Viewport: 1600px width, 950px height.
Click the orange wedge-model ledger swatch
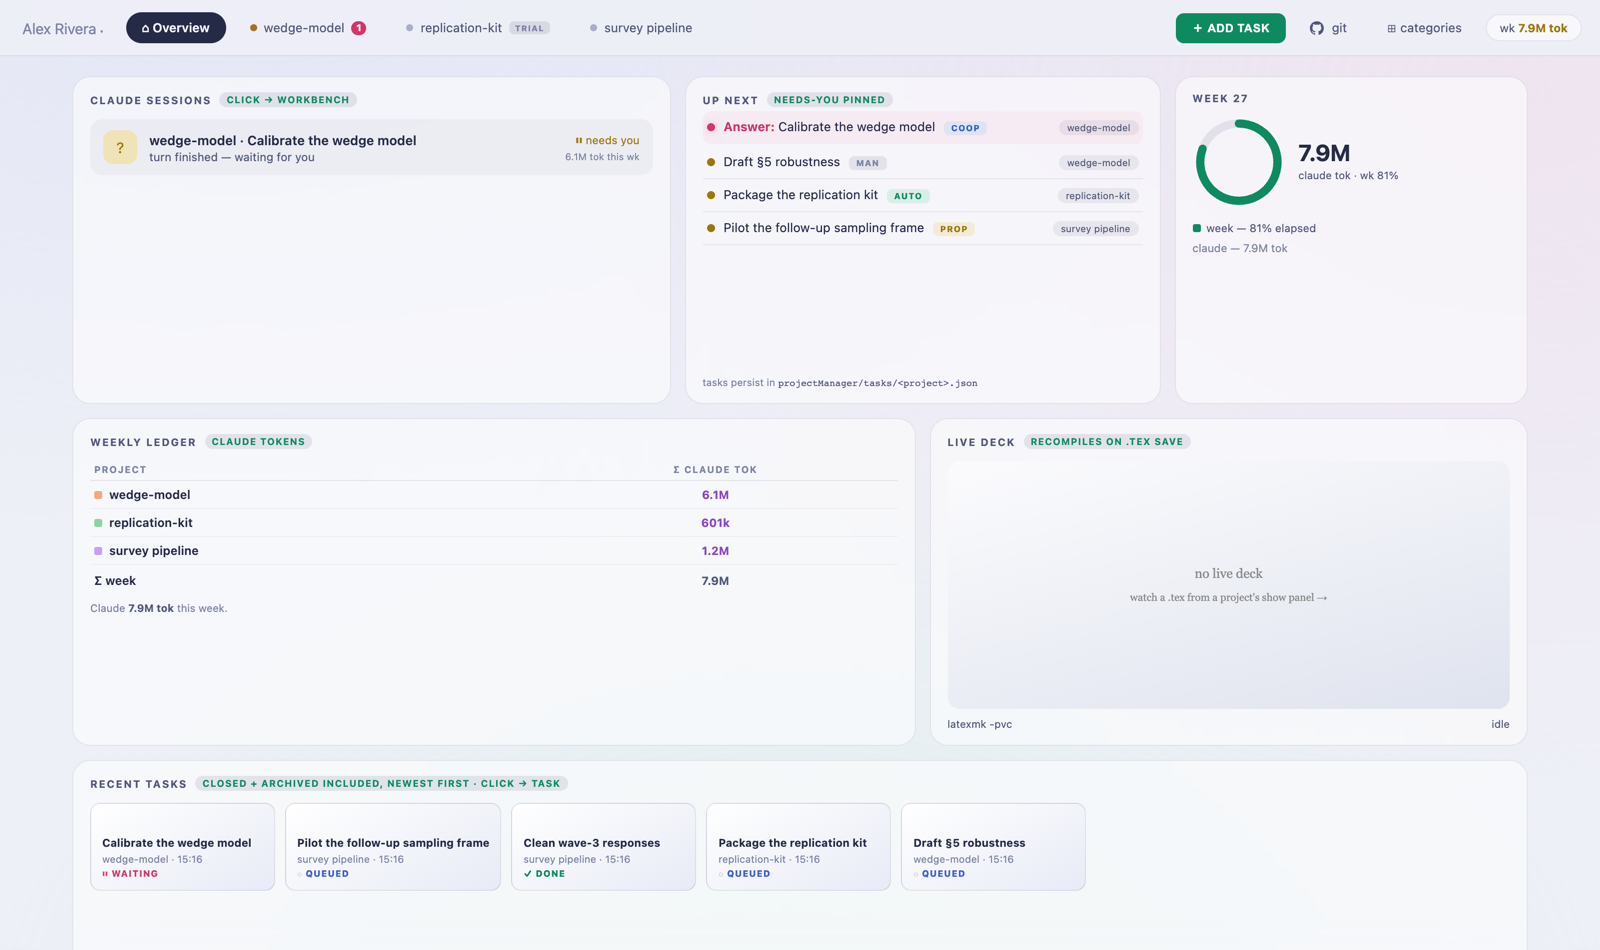click(98, 495)
